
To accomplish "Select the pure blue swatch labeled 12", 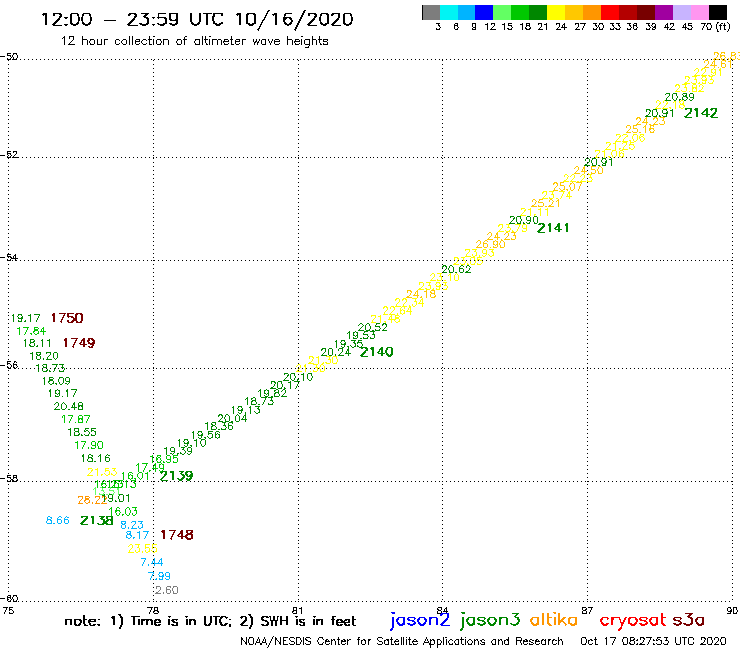I will tap(484, 12).
